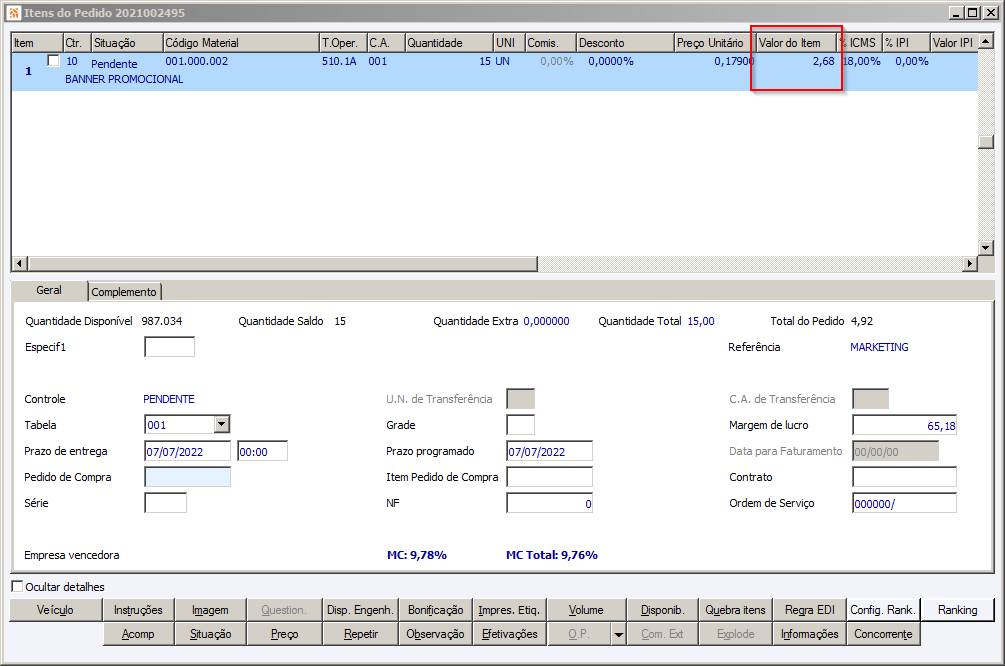Click the window icon in the title bar
1005x666 pixels.
13,13
